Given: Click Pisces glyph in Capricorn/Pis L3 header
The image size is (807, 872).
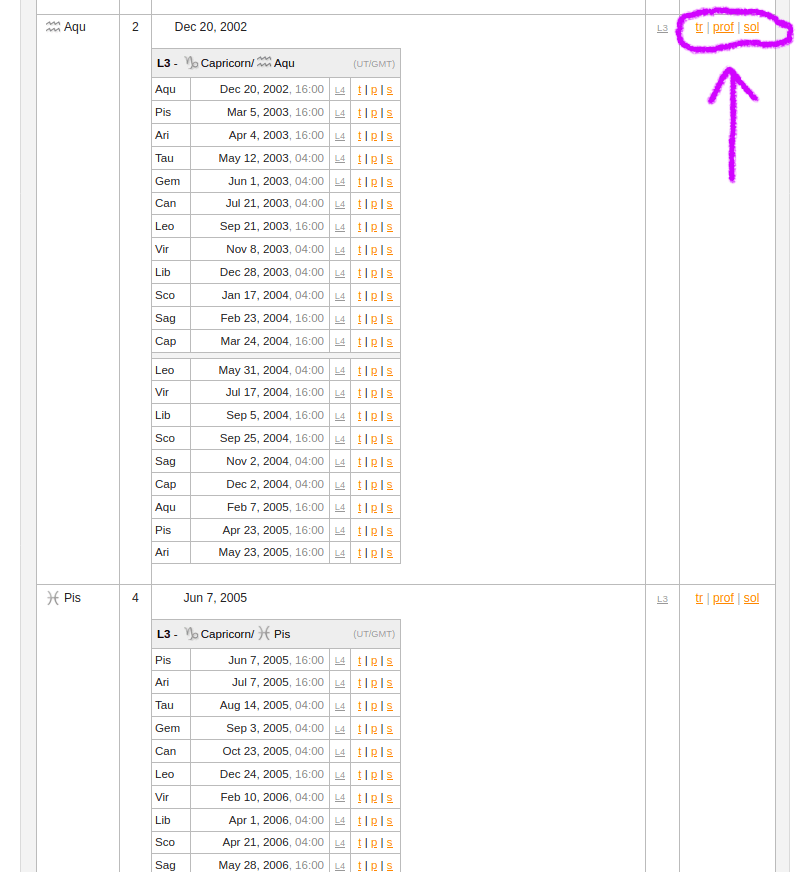Looking at the screenshot, I should click(x=264, y=634).
